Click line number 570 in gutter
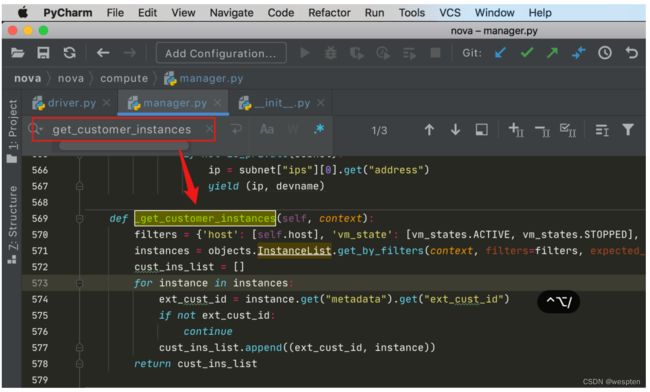This screenshot has height=392, width=650. click(x=40, y=235)
